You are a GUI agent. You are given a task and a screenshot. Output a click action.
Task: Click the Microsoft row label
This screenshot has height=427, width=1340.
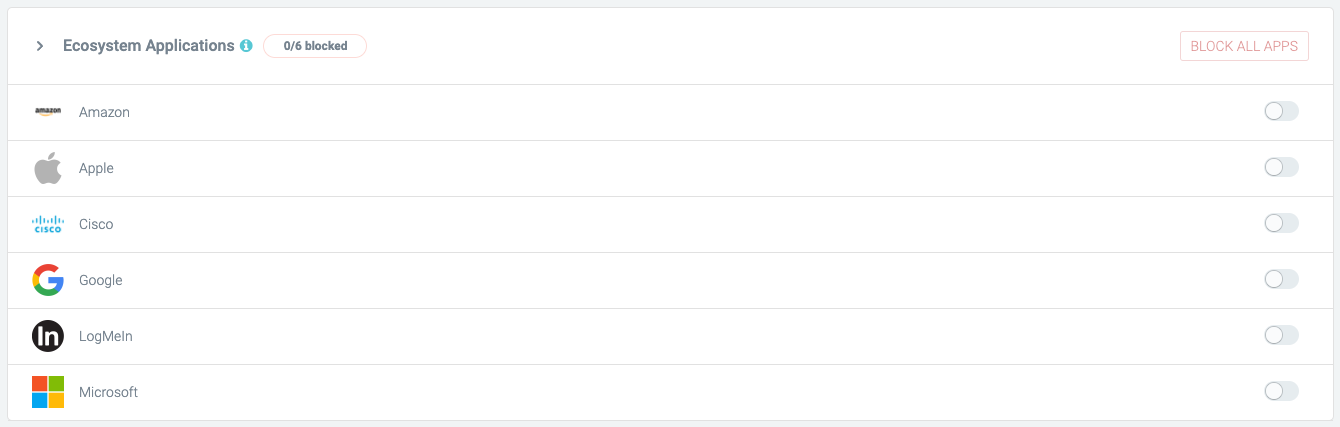[x=108, y=392]
